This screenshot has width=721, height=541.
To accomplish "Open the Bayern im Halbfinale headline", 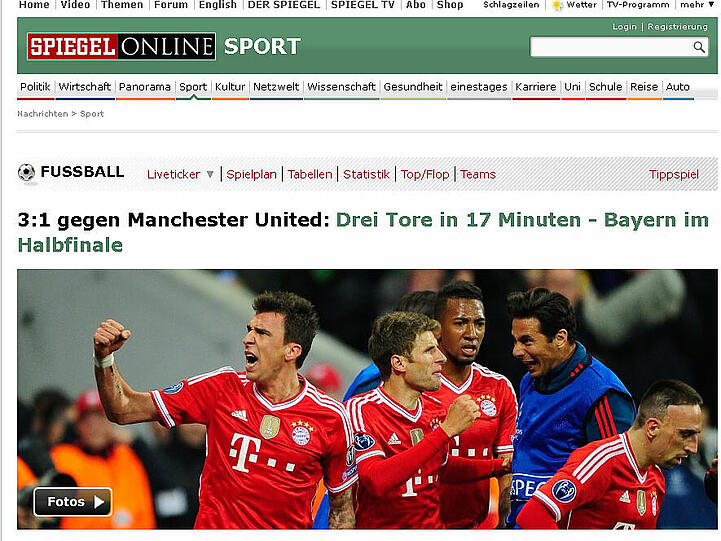I will pos(363,232).
